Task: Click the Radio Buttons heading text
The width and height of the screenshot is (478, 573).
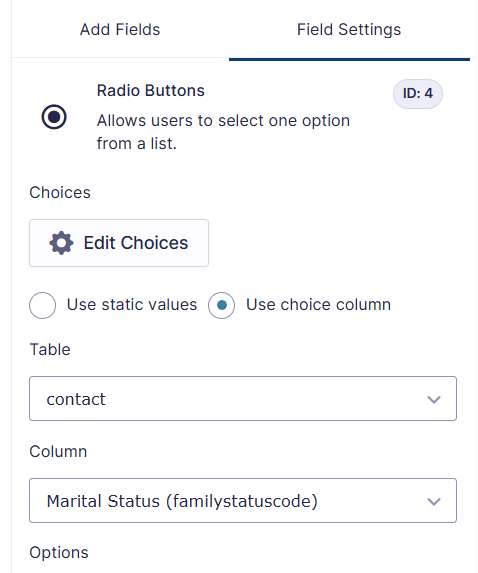Action: point(151,90)
